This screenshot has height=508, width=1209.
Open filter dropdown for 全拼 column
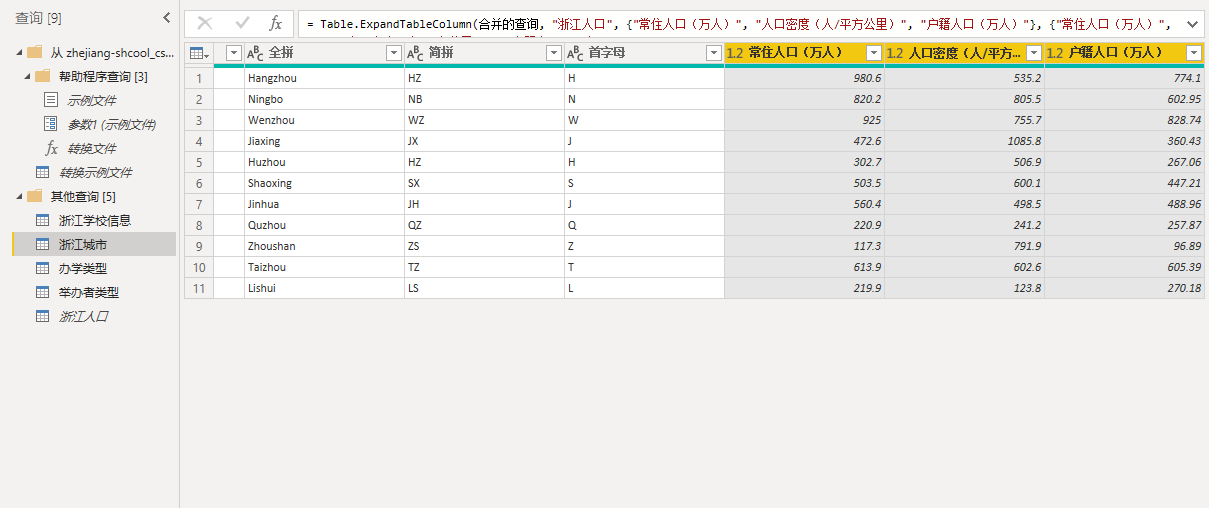coord(393,53)
